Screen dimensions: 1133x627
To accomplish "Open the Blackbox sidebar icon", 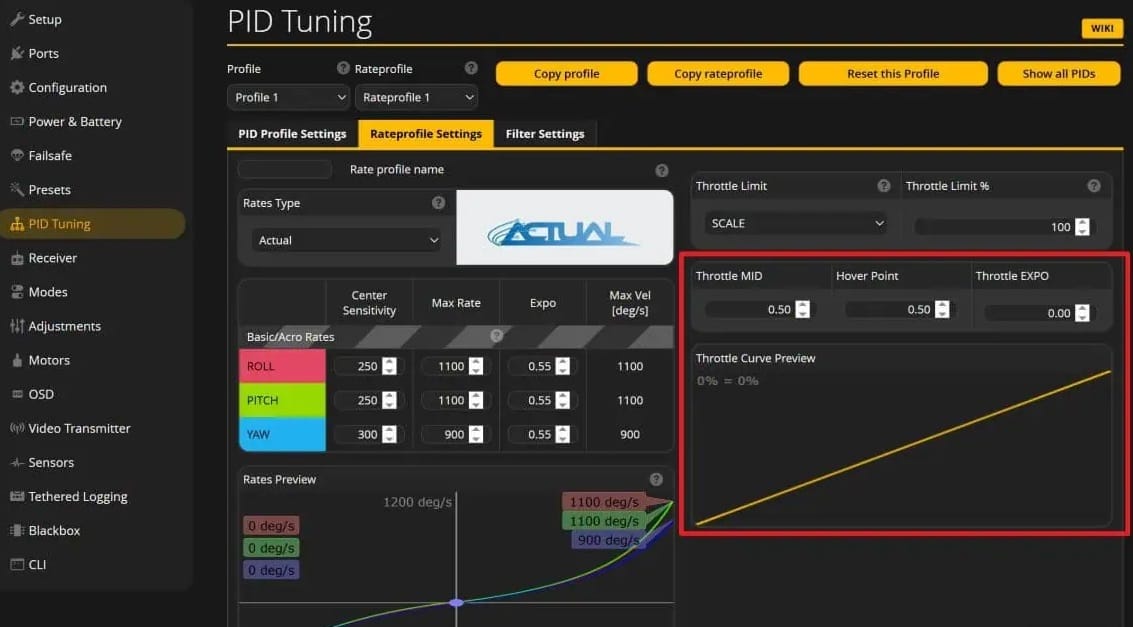I will point(16,530).
